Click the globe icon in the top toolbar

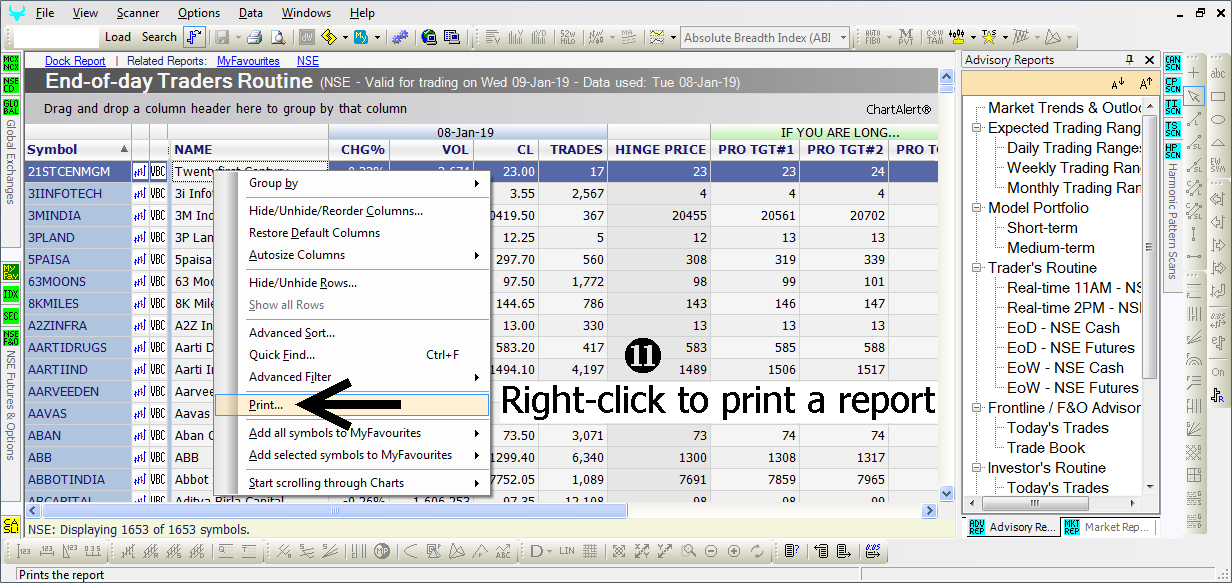point(429,37)
